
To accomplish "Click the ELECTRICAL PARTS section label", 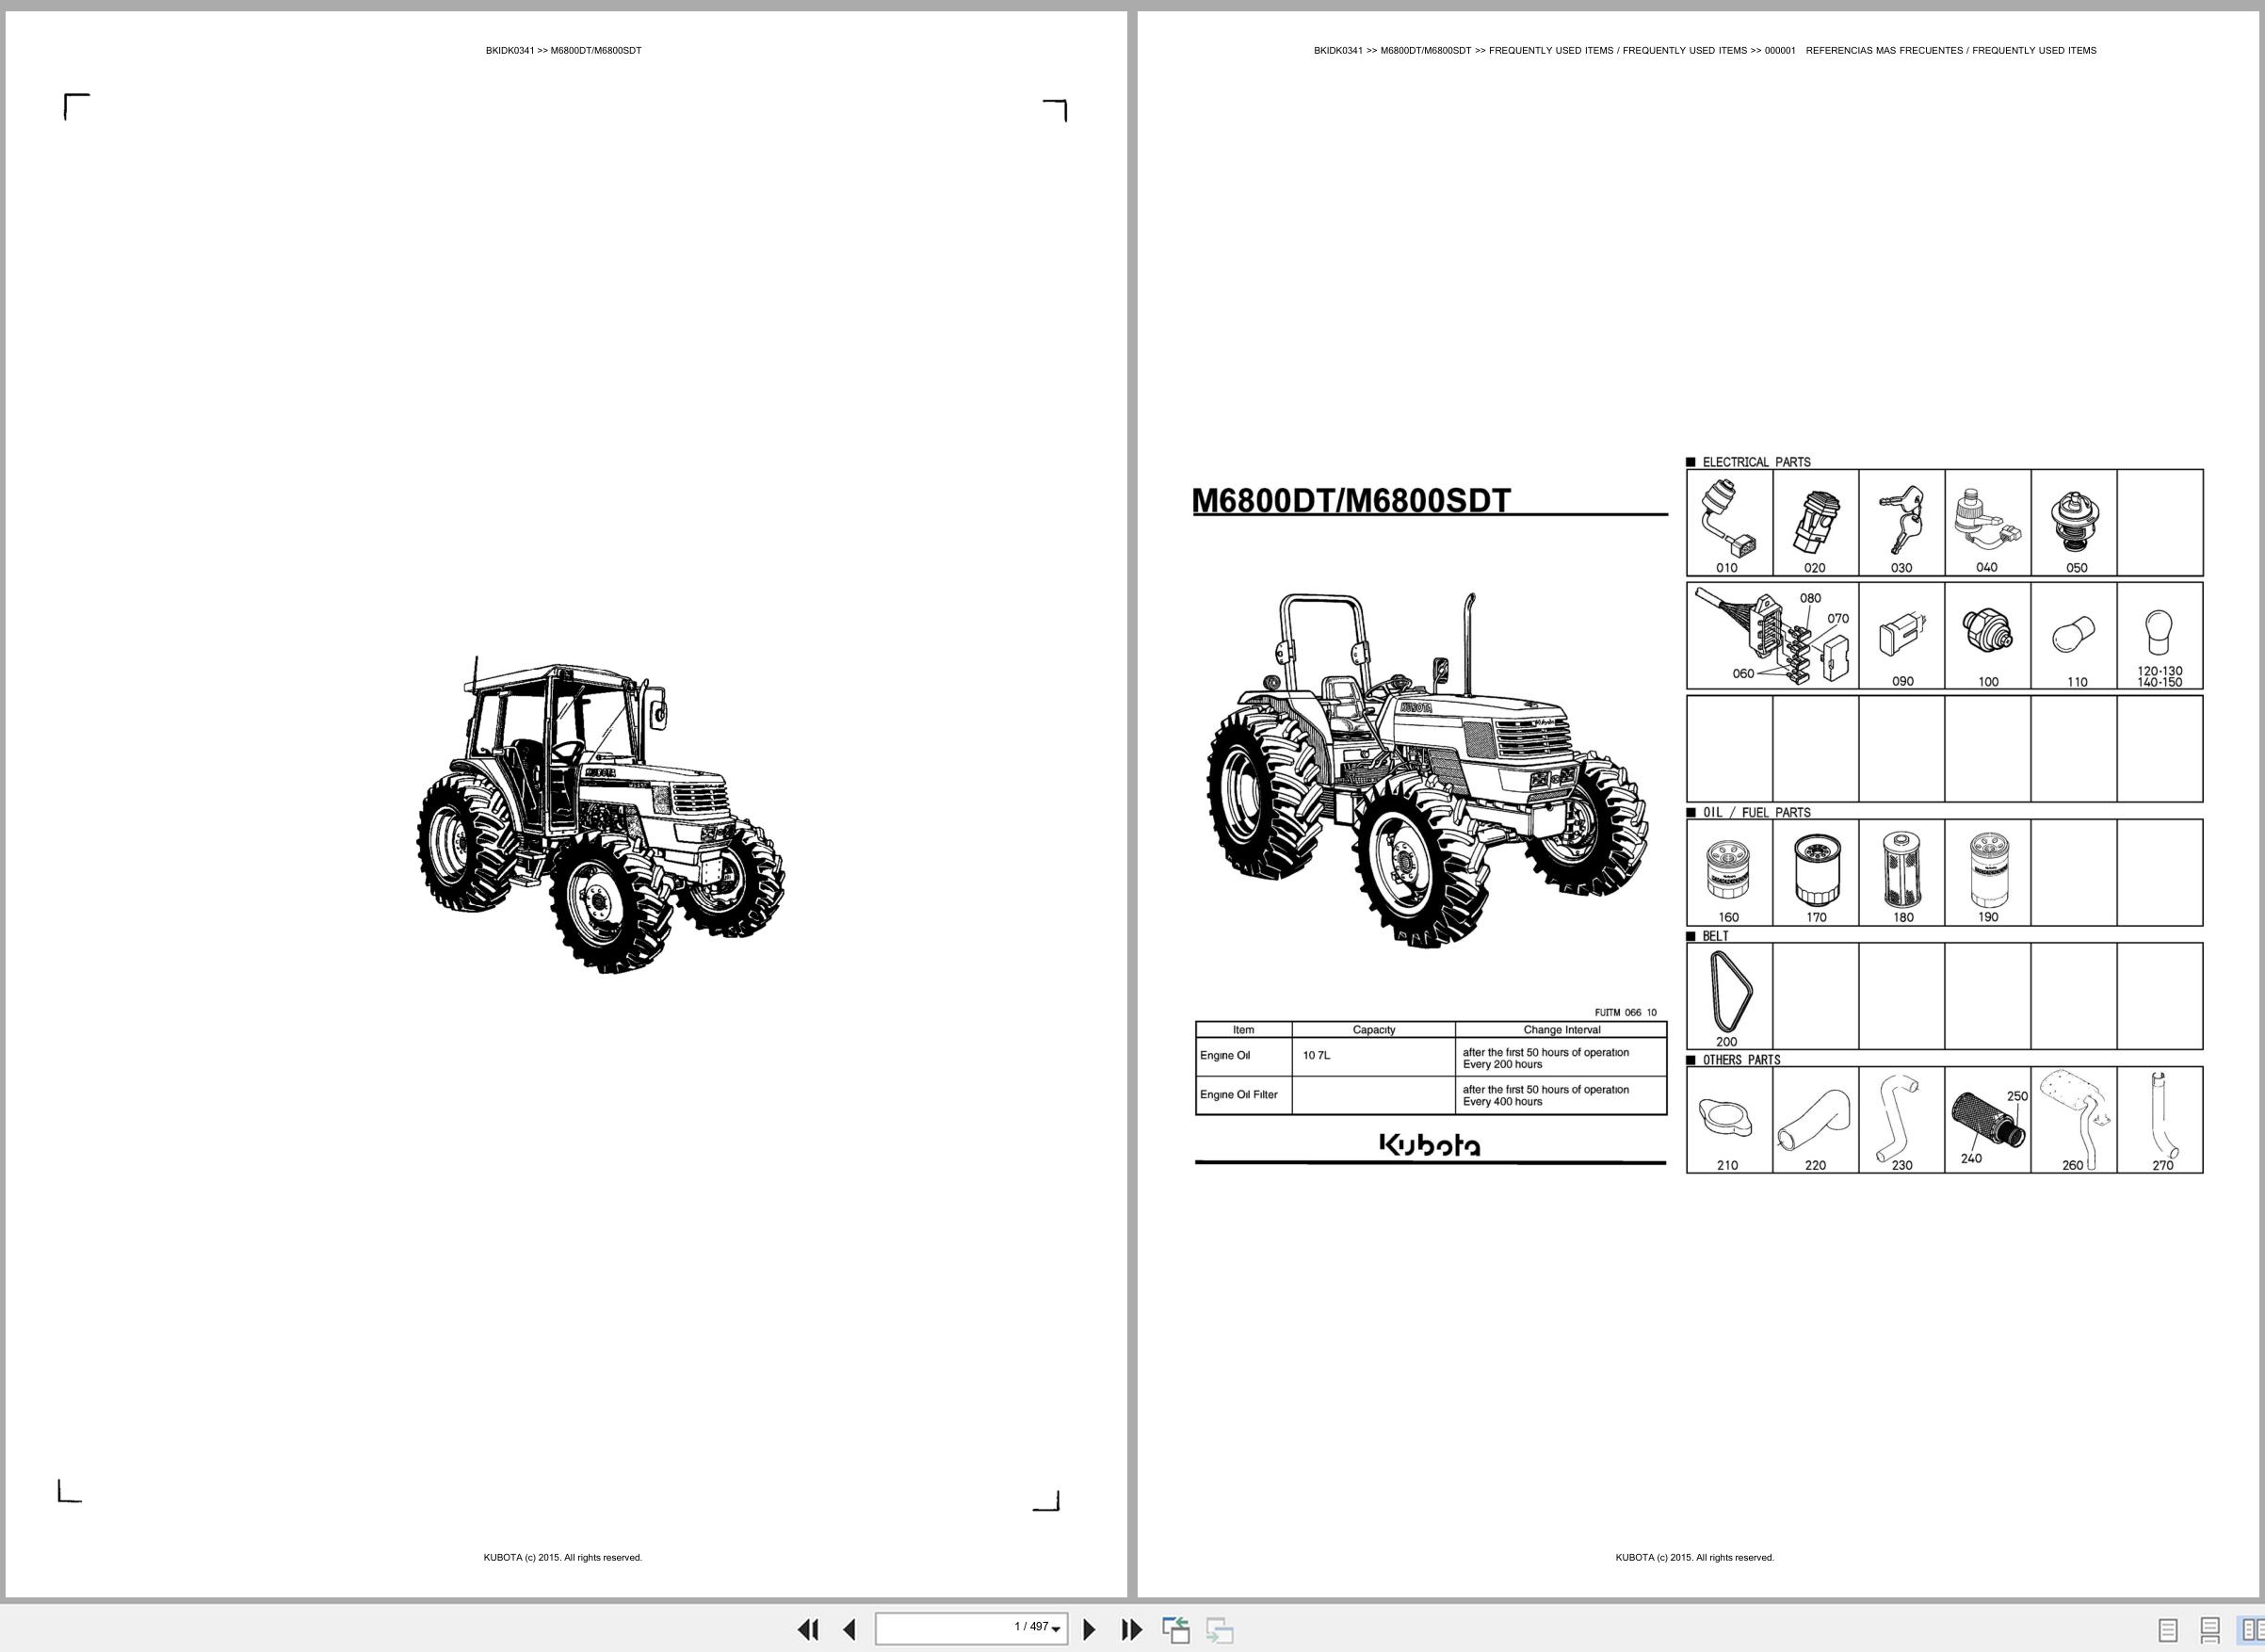I will (1756, 462).
